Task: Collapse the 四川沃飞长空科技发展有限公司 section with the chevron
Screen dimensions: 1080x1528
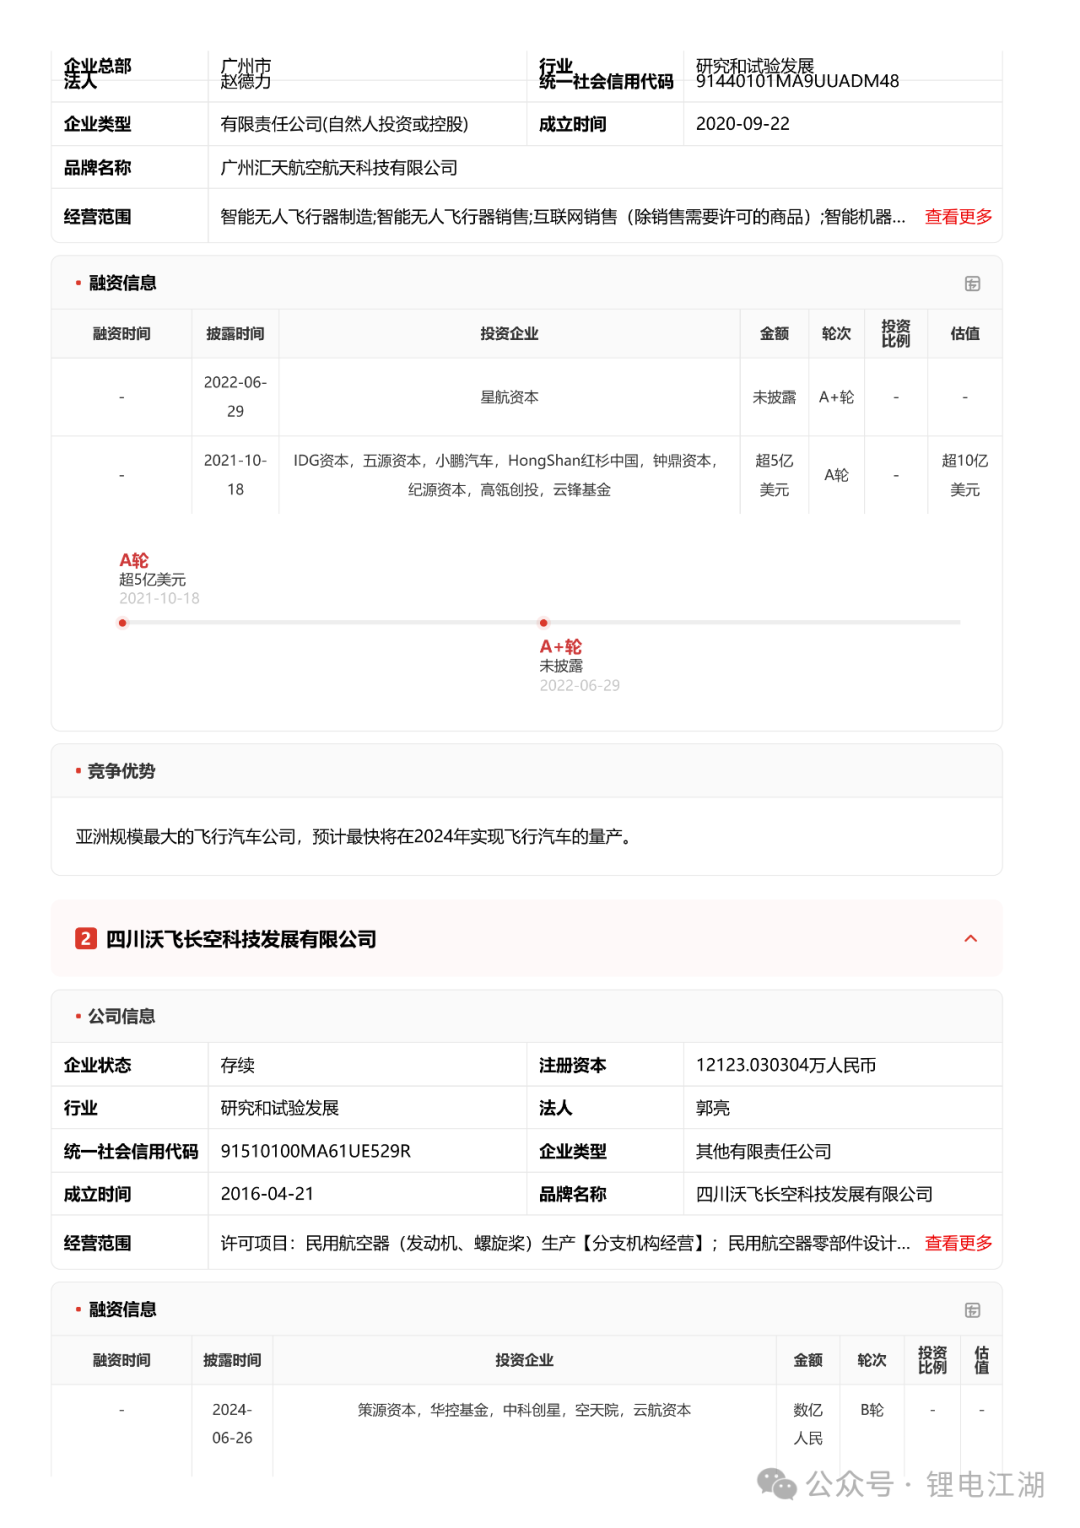Action: pos(970,938)
